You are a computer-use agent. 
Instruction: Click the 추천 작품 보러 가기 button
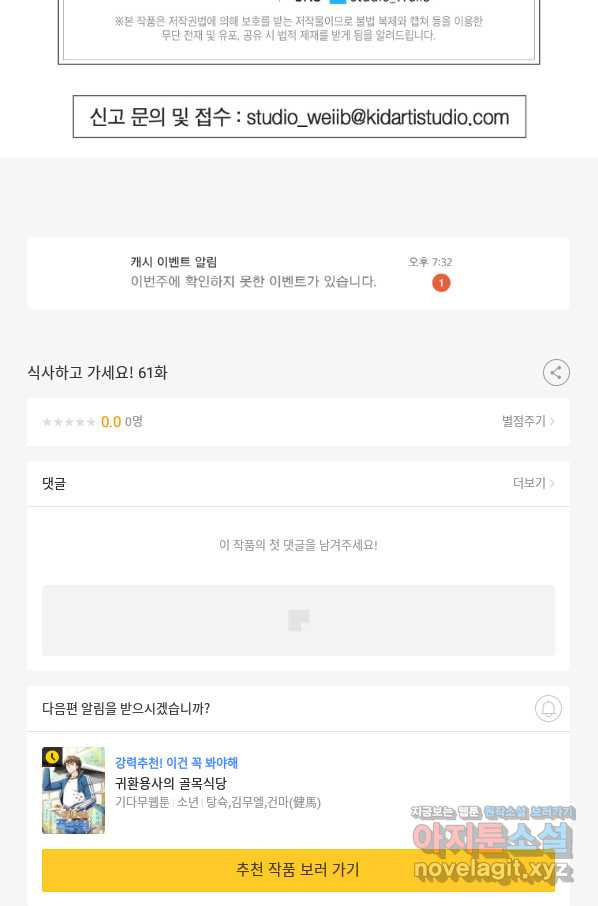tap(298, 870)
